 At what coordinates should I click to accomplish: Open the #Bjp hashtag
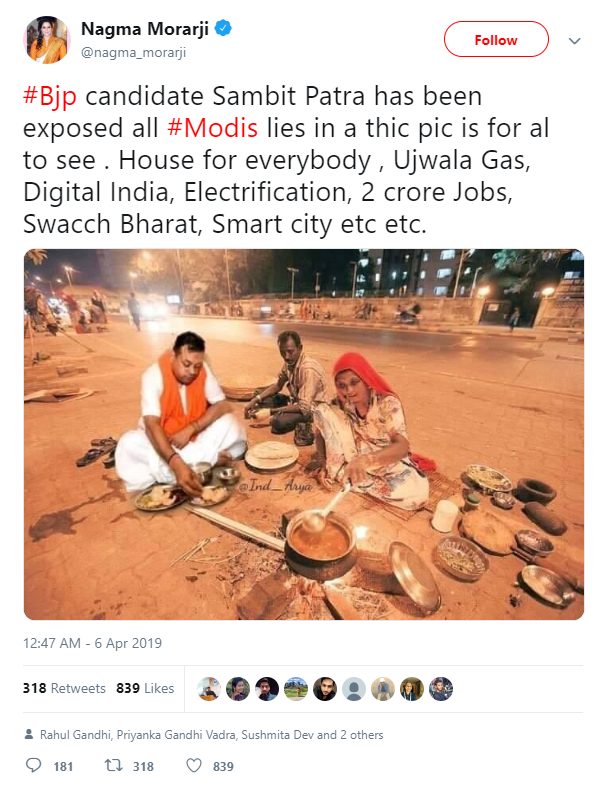pos(50,96)
